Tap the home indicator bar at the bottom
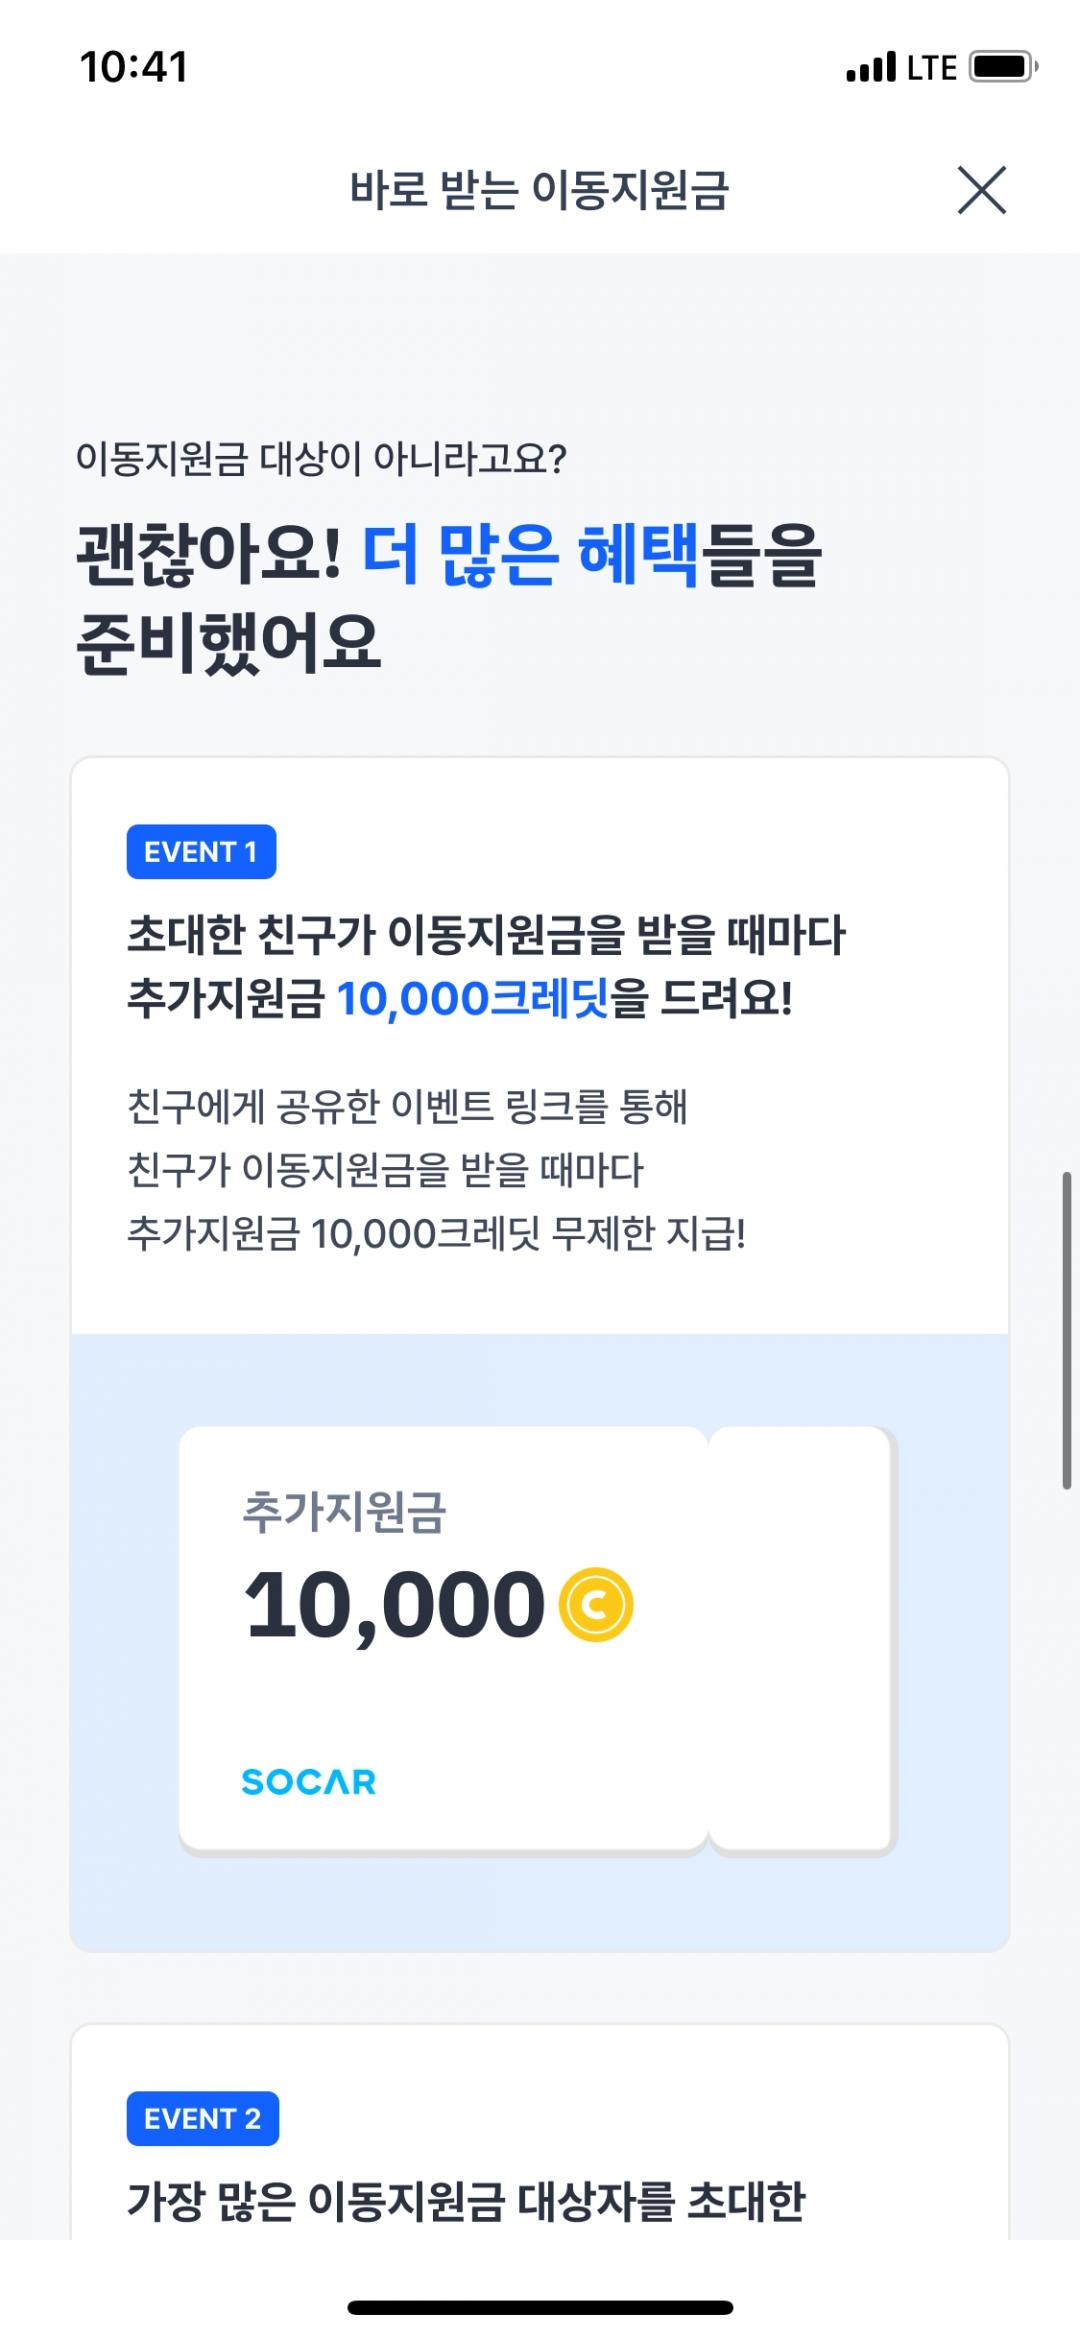This screenshot has height=2338, width=1080. pyautogui.click(x=540, y=2307)
